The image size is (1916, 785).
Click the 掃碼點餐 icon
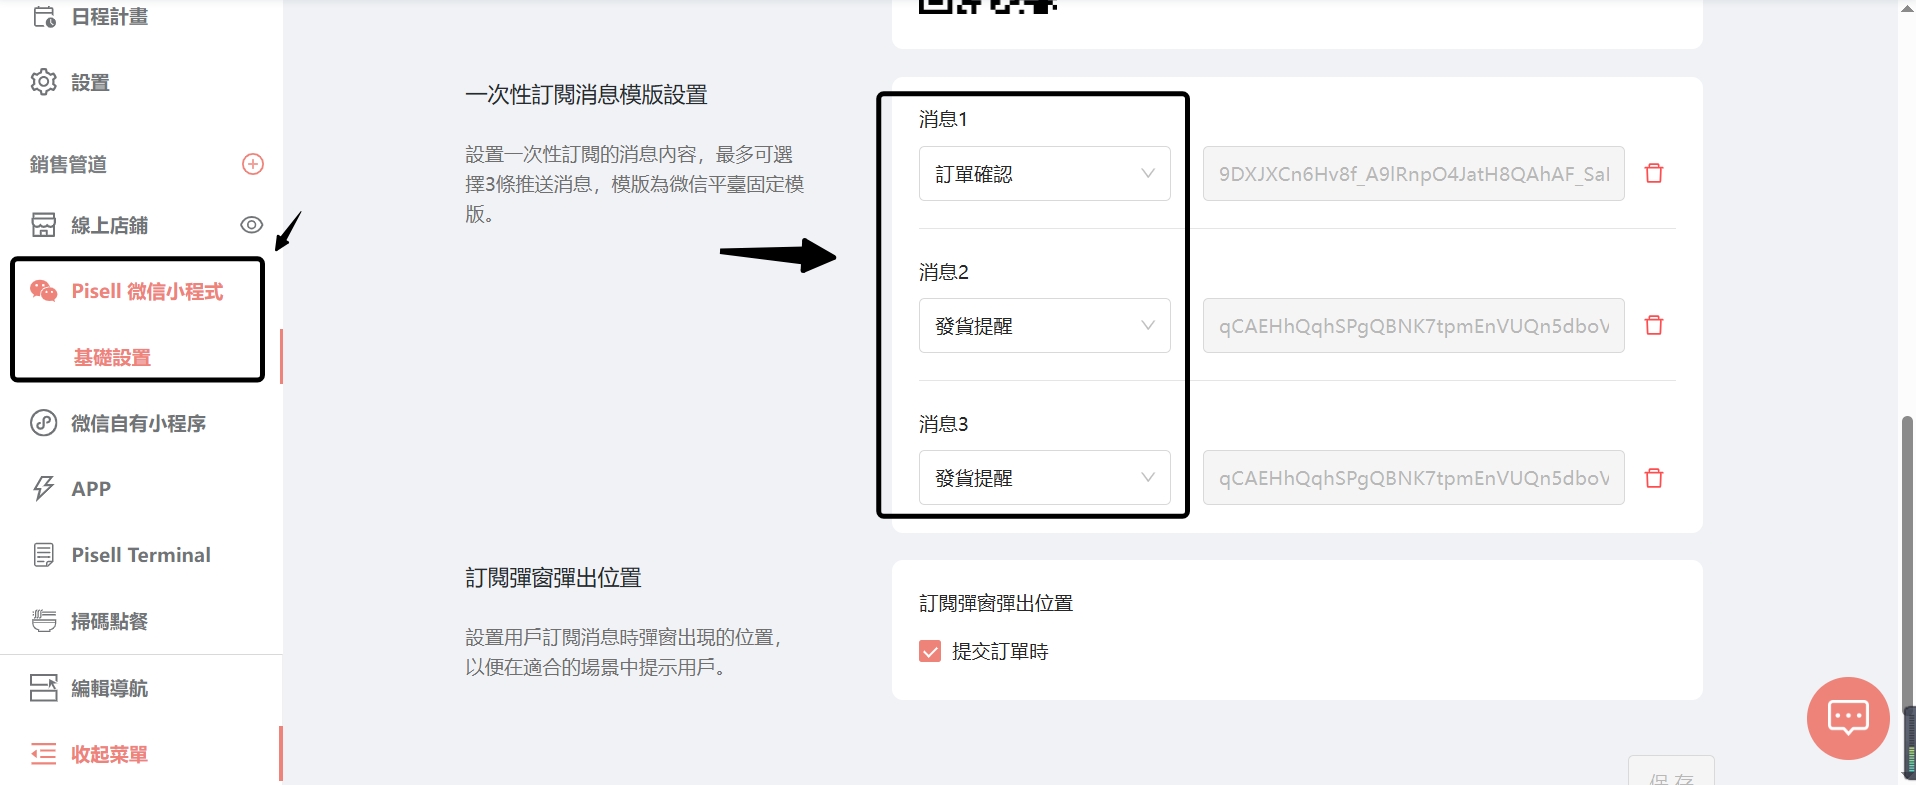tap(44, 621)
